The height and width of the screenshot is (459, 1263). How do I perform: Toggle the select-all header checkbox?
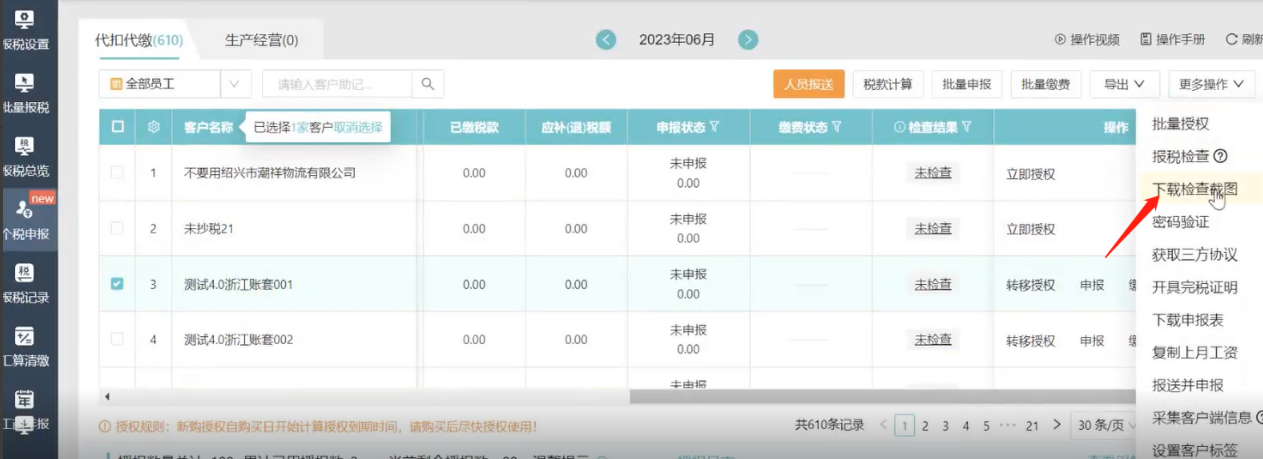point(118,127)
